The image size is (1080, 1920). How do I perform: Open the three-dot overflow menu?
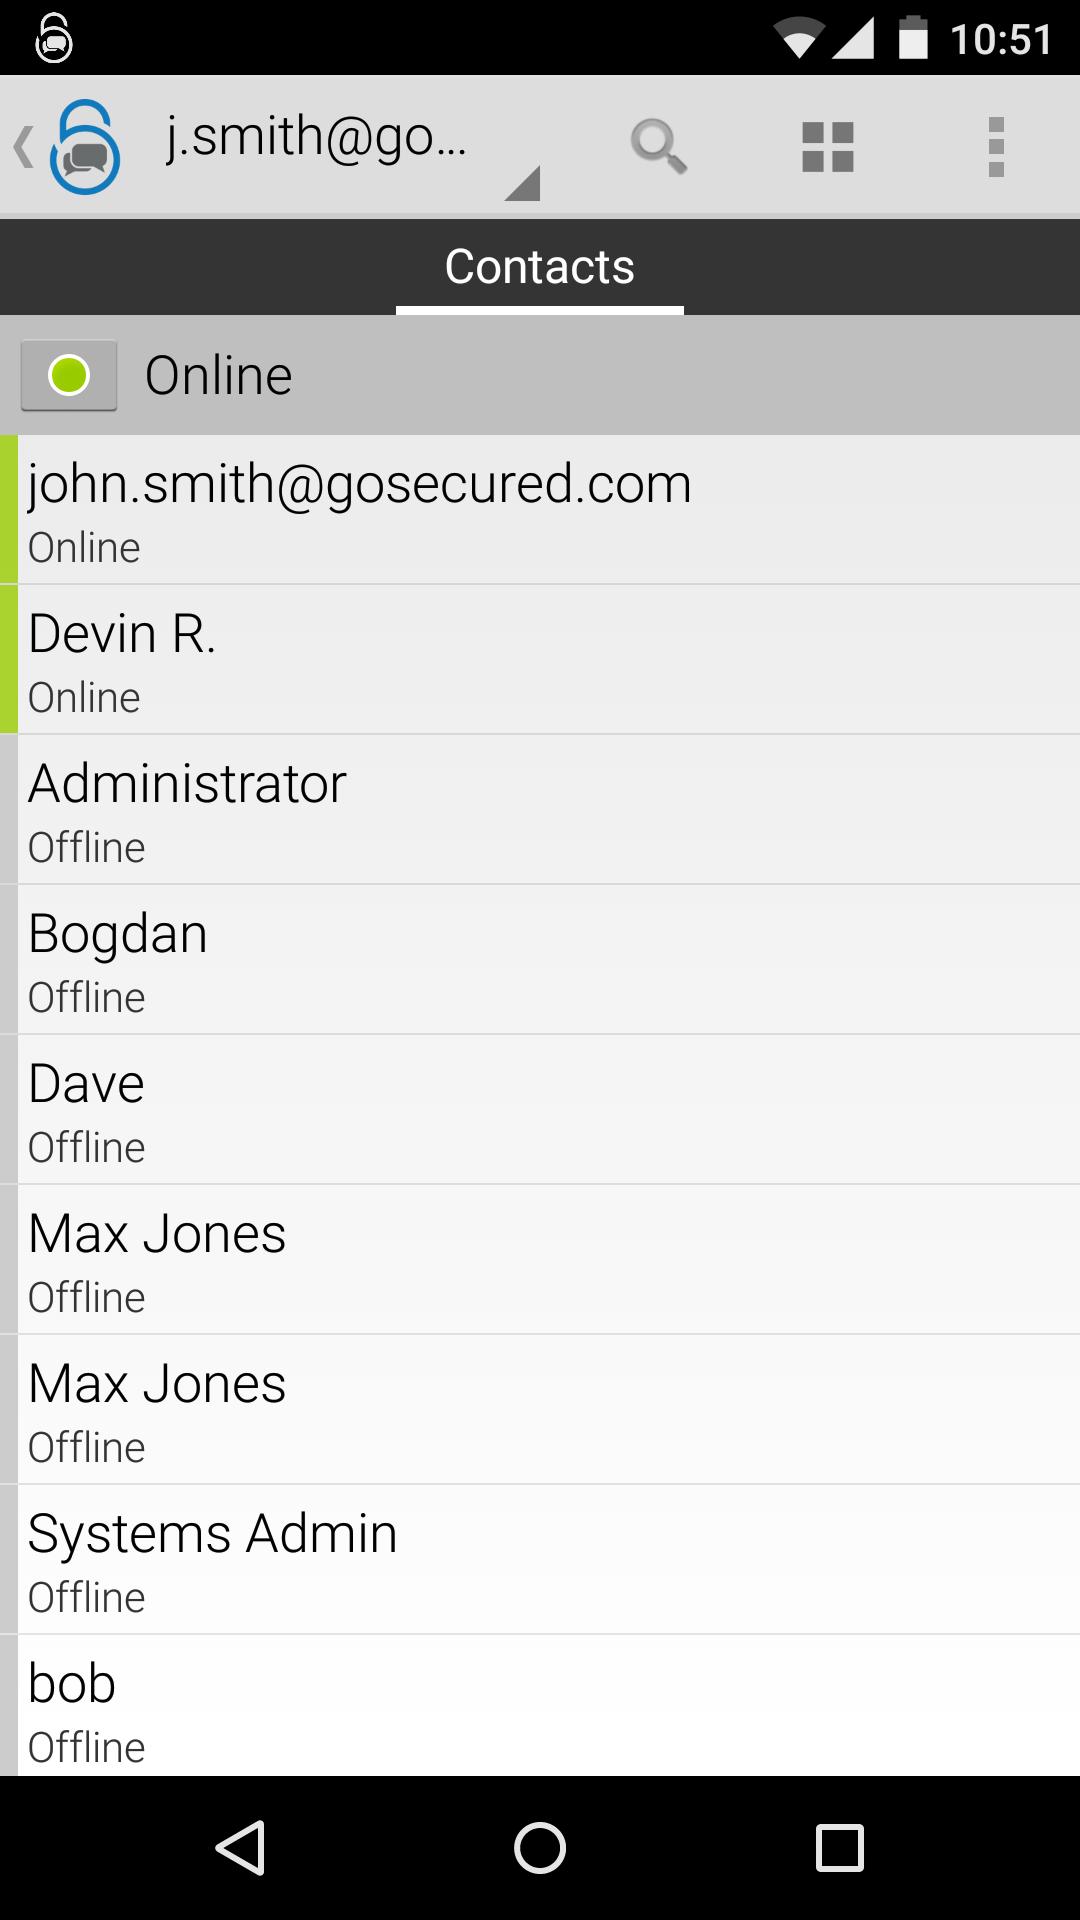pyautogui.click(x=996, y=146)
